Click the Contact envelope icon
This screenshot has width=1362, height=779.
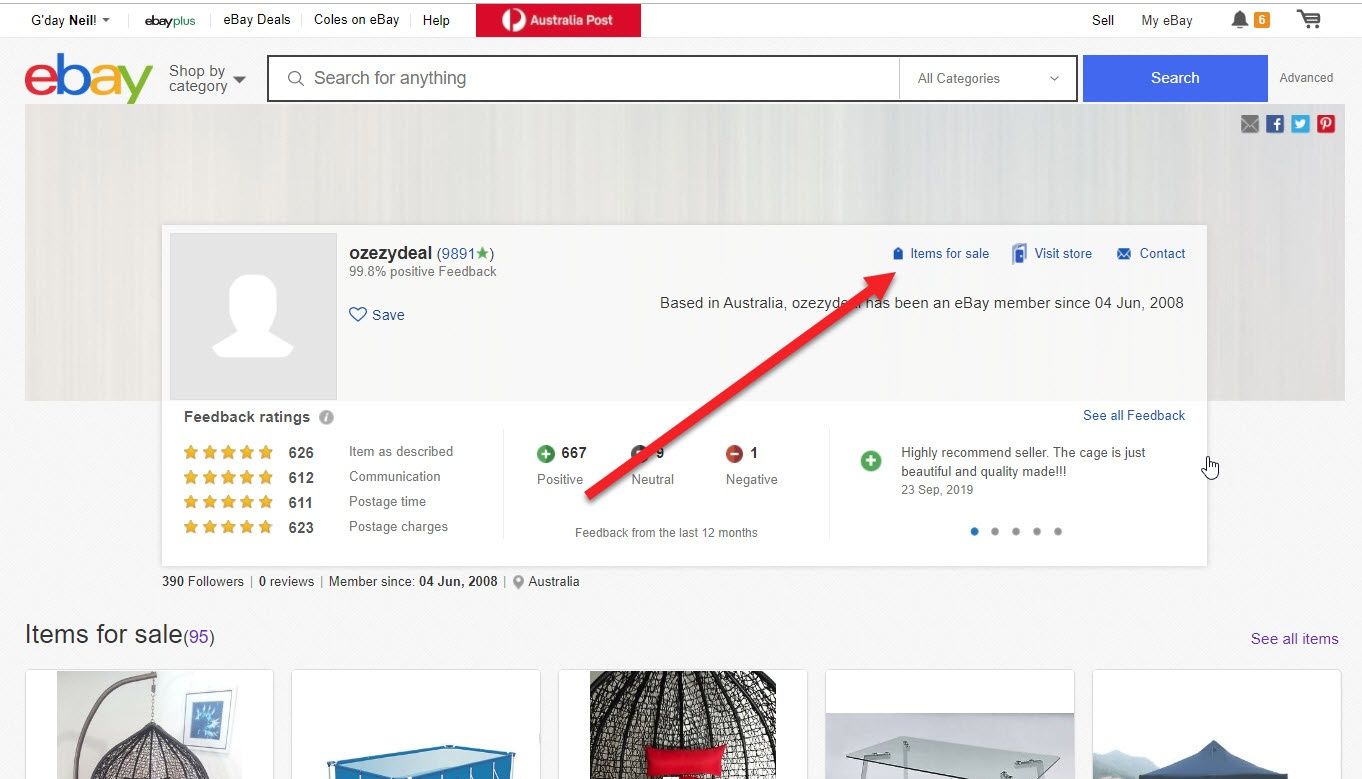click(1124, 254)
